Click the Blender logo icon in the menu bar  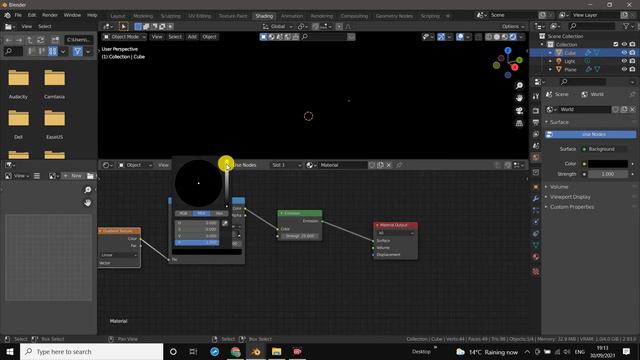[x=7, y=15]
